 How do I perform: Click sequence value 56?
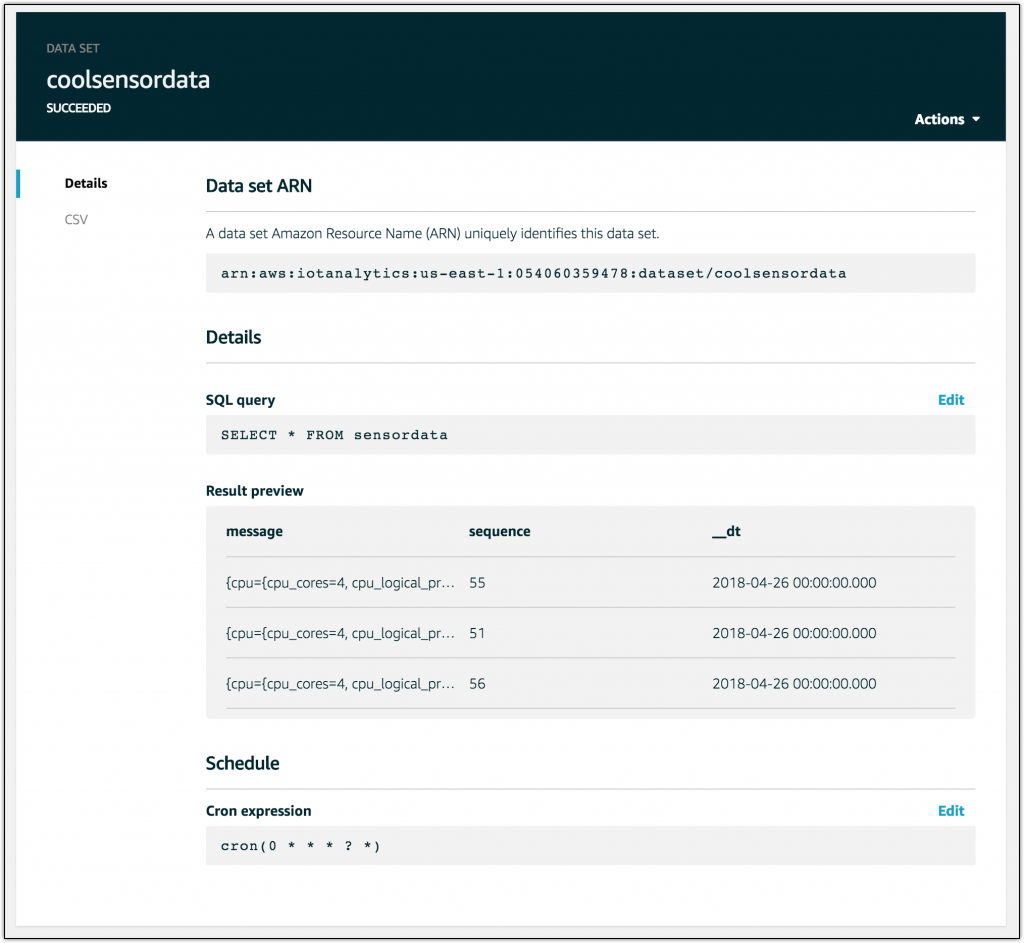[477, 684]
